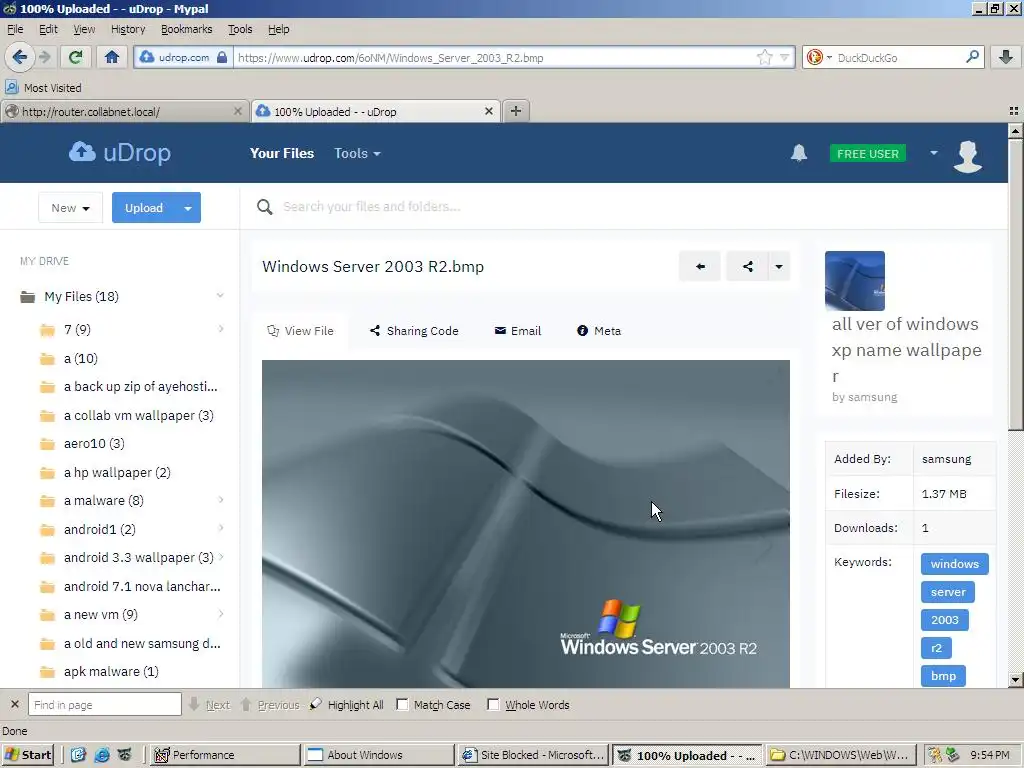Image resolution: width=1024 pixels, height=768 pixels.
Task: Click the FREE USER badge
Action: (x=867, y=153)
